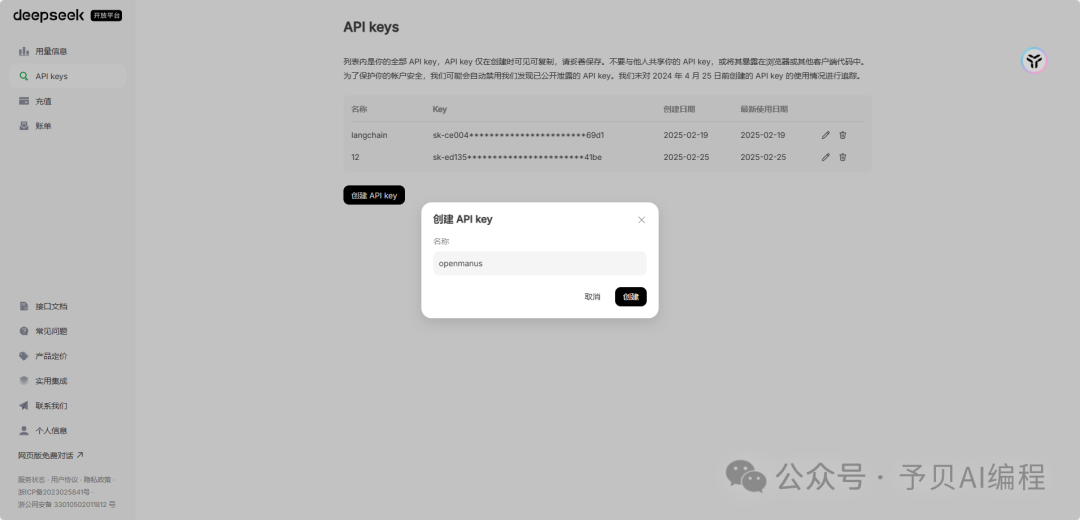Click the langchain name cell

point(369,135)
